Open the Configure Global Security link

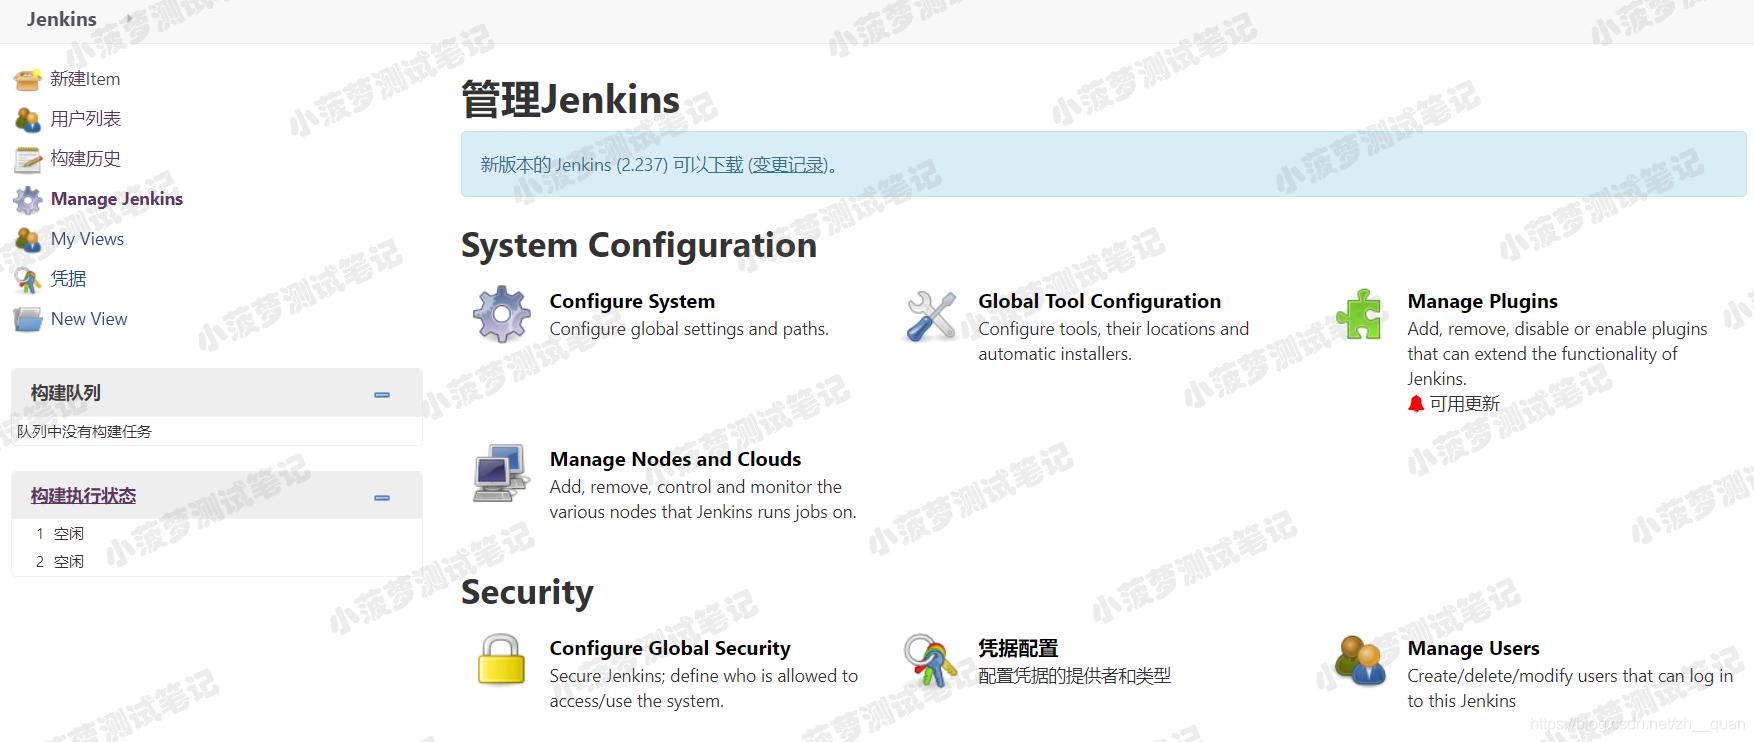click(x=670, y=648)
